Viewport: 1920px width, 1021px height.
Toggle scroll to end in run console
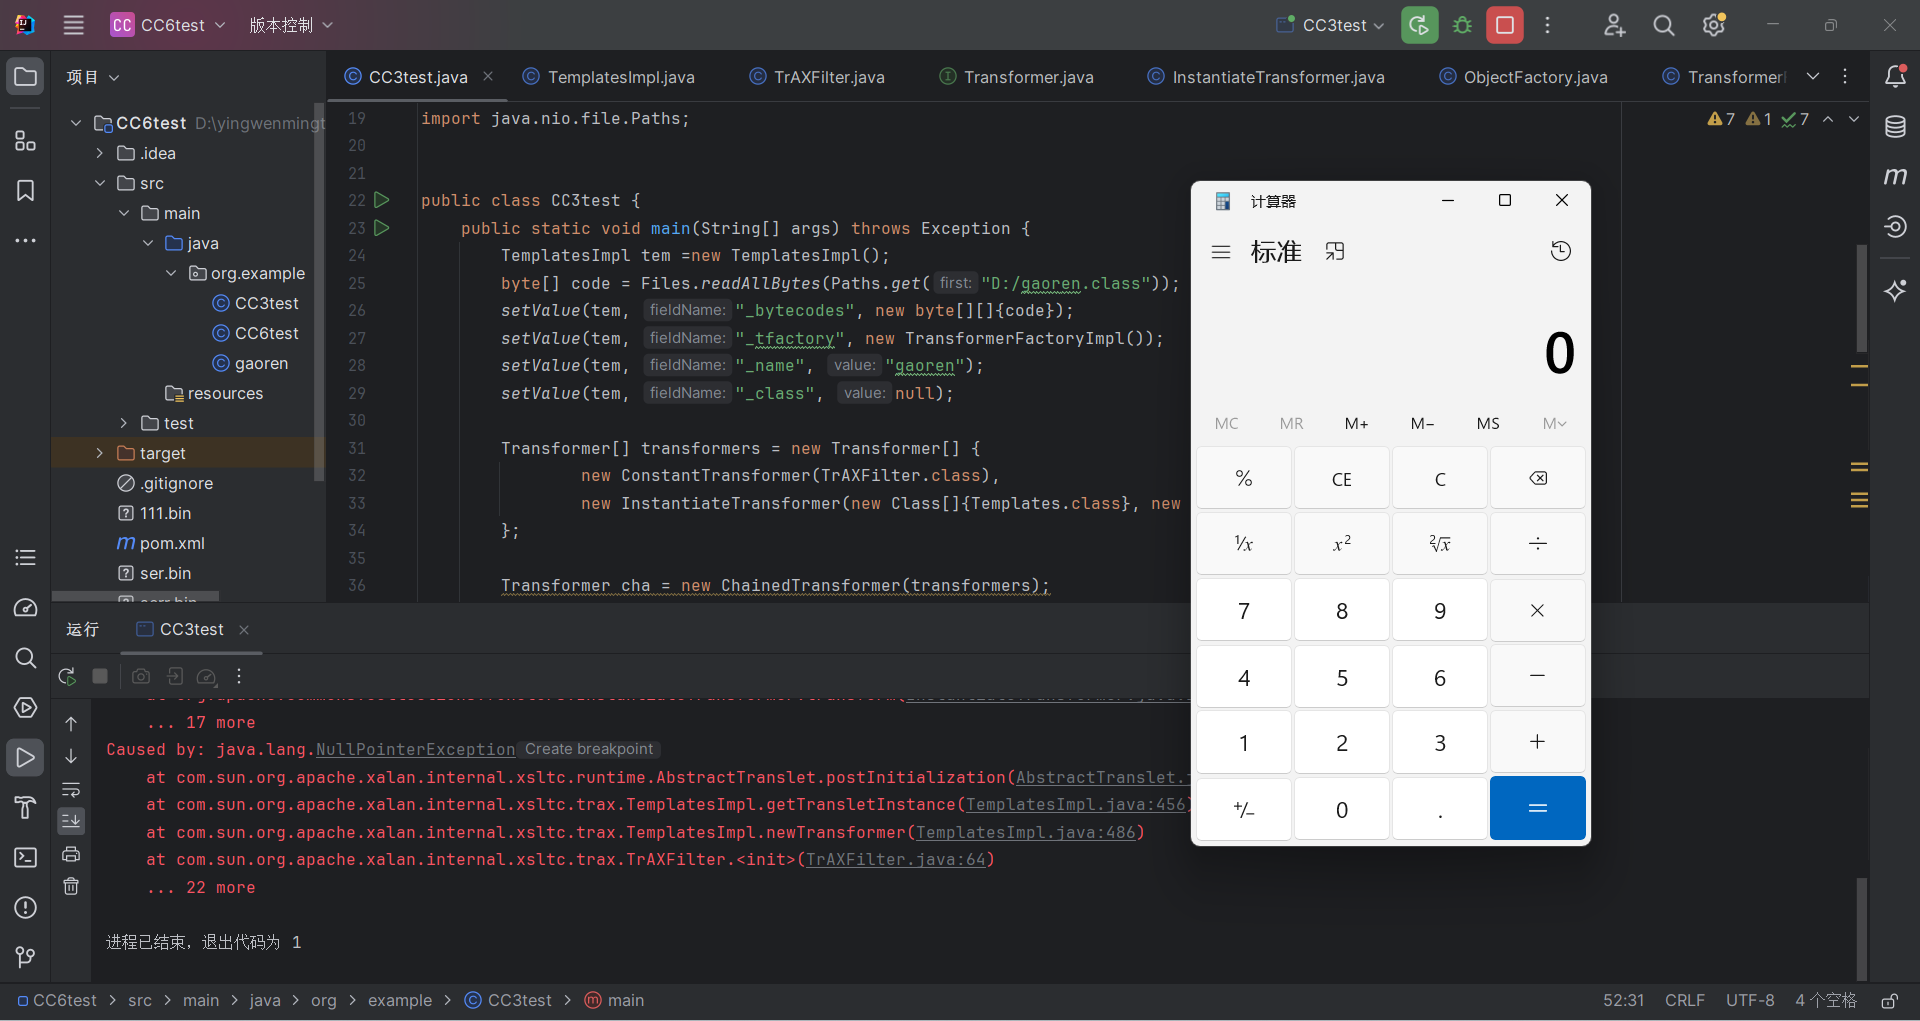[x=71, y=821]
